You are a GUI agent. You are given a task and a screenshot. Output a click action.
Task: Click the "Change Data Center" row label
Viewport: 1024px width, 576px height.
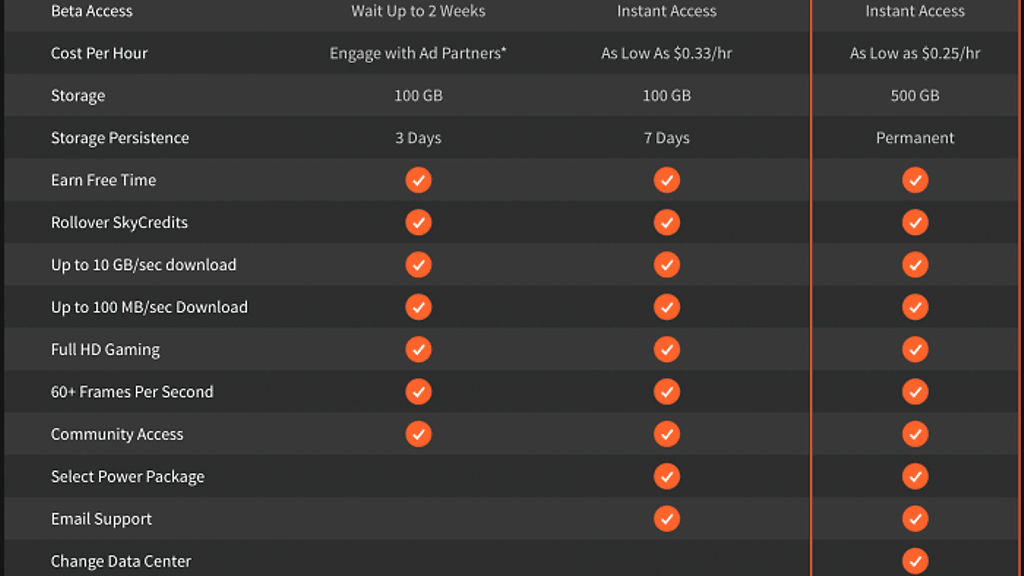coord(121,561)
